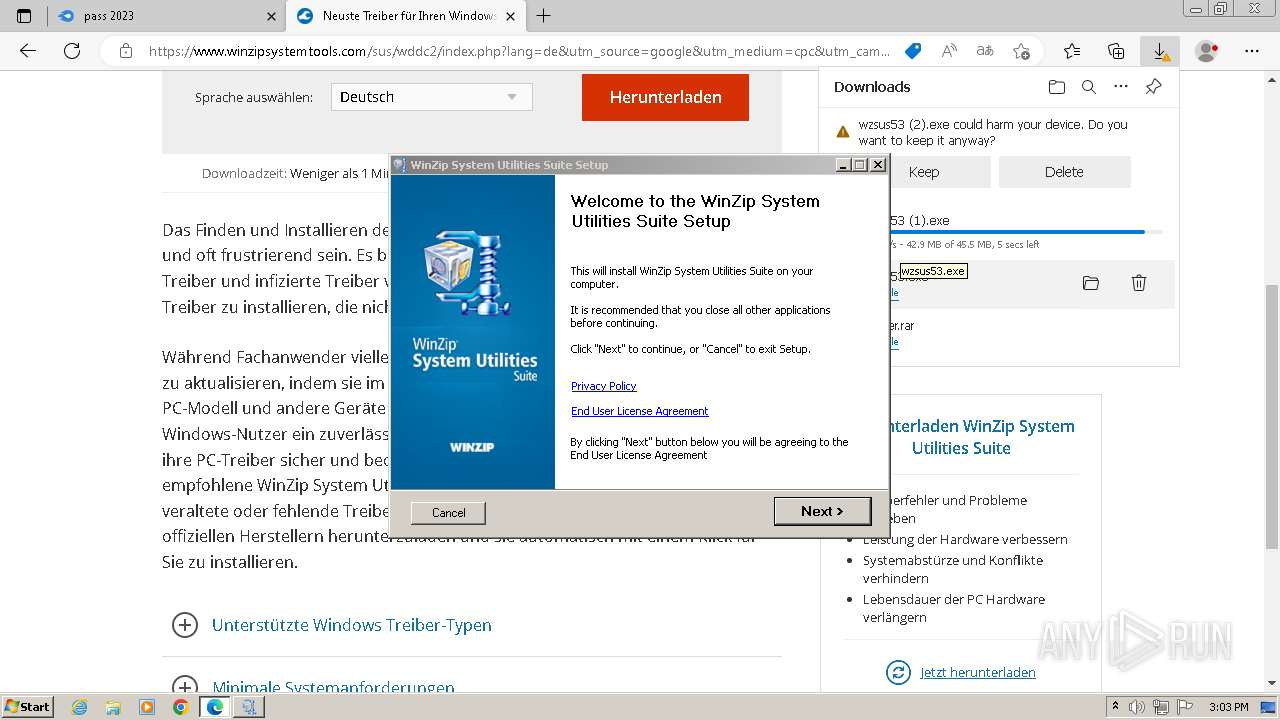Search downloads with the magnifier icon
This screenshot has height=720, width=1280.
pyautogui.click(x=1089, y=87)
